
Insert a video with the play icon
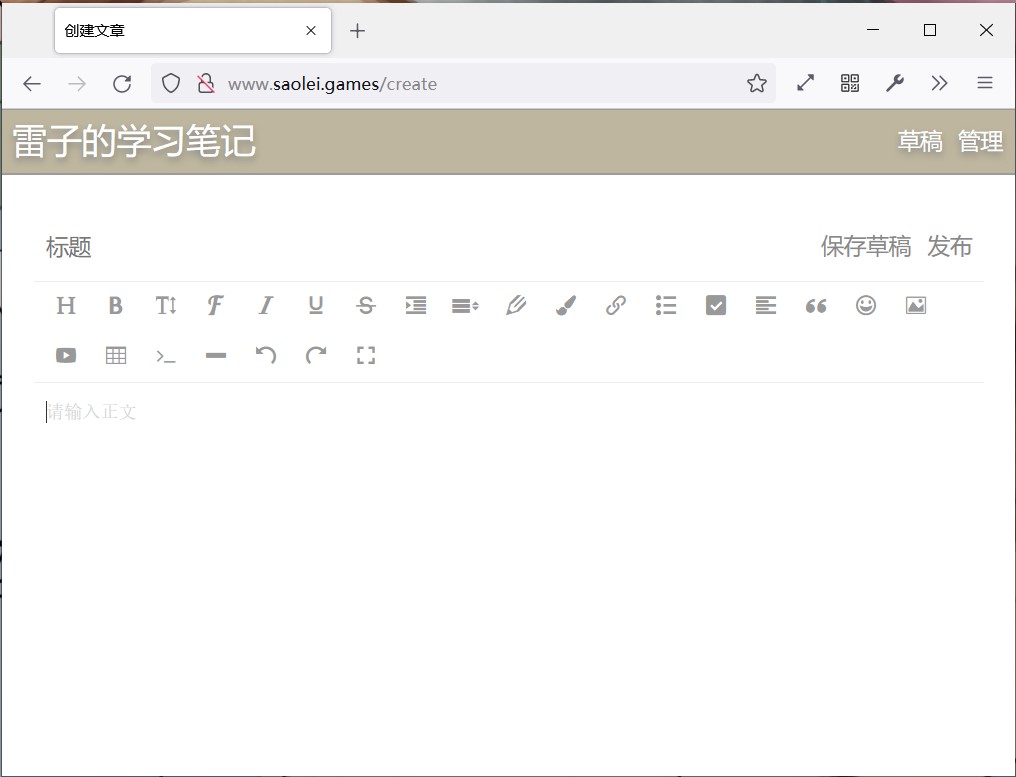(x=66, y=356)
